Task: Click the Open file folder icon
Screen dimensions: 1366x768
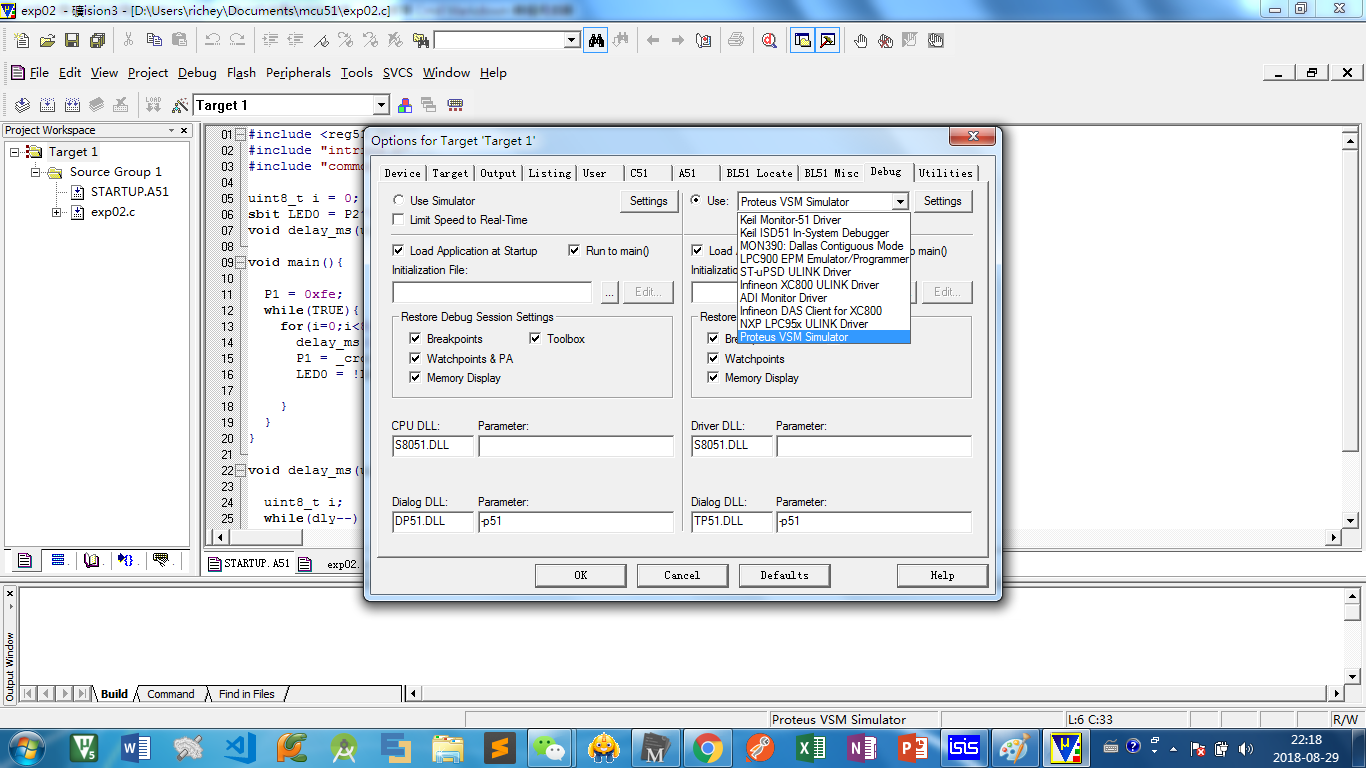Action: point(47,41)
